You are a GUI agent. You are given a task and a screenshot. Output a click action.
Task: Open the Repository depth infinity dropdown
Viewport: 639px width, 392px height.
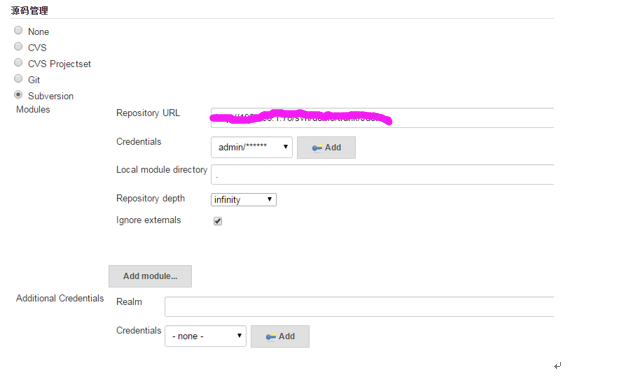(x=244, y=200)
